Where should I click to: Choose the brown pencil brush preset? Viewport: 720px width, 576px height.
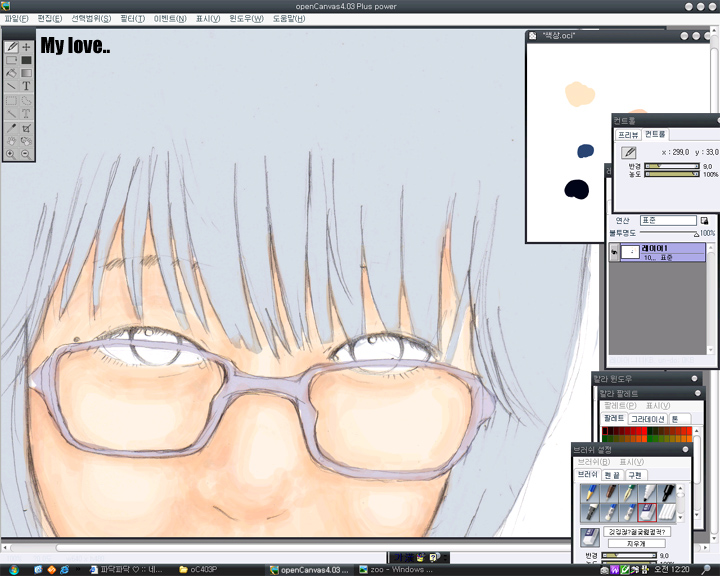click(609, 493)
